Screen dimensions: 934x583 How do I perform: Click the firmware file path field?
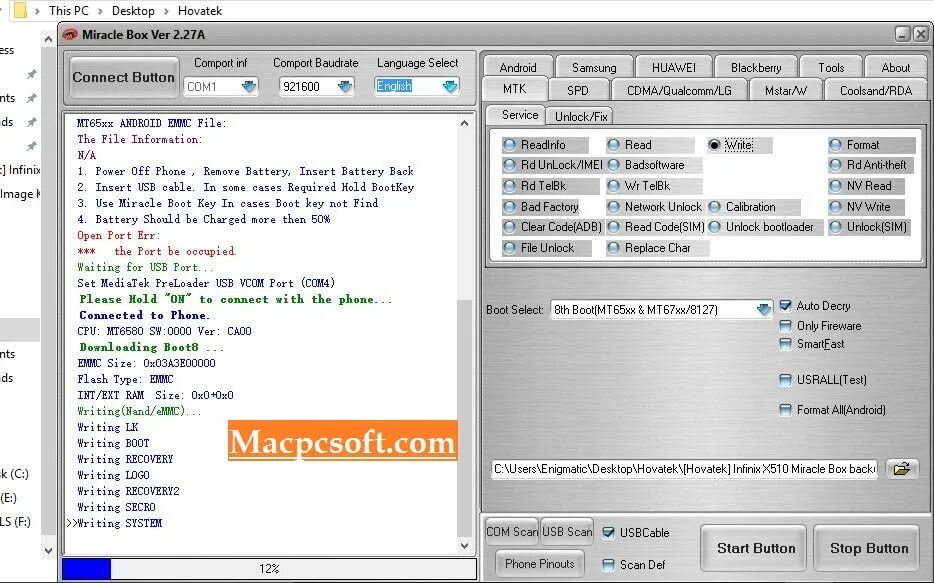pyautogui.click(x=685, y=469)
